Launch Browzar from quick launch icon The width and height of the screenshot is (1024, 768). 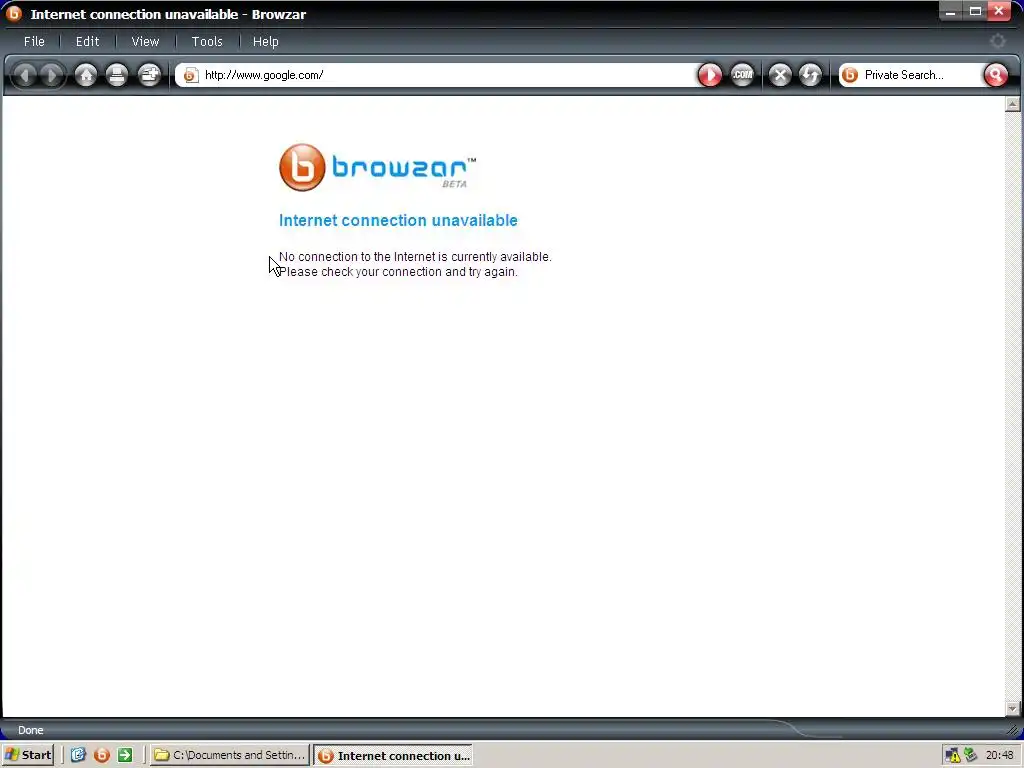tap(102, 756)
